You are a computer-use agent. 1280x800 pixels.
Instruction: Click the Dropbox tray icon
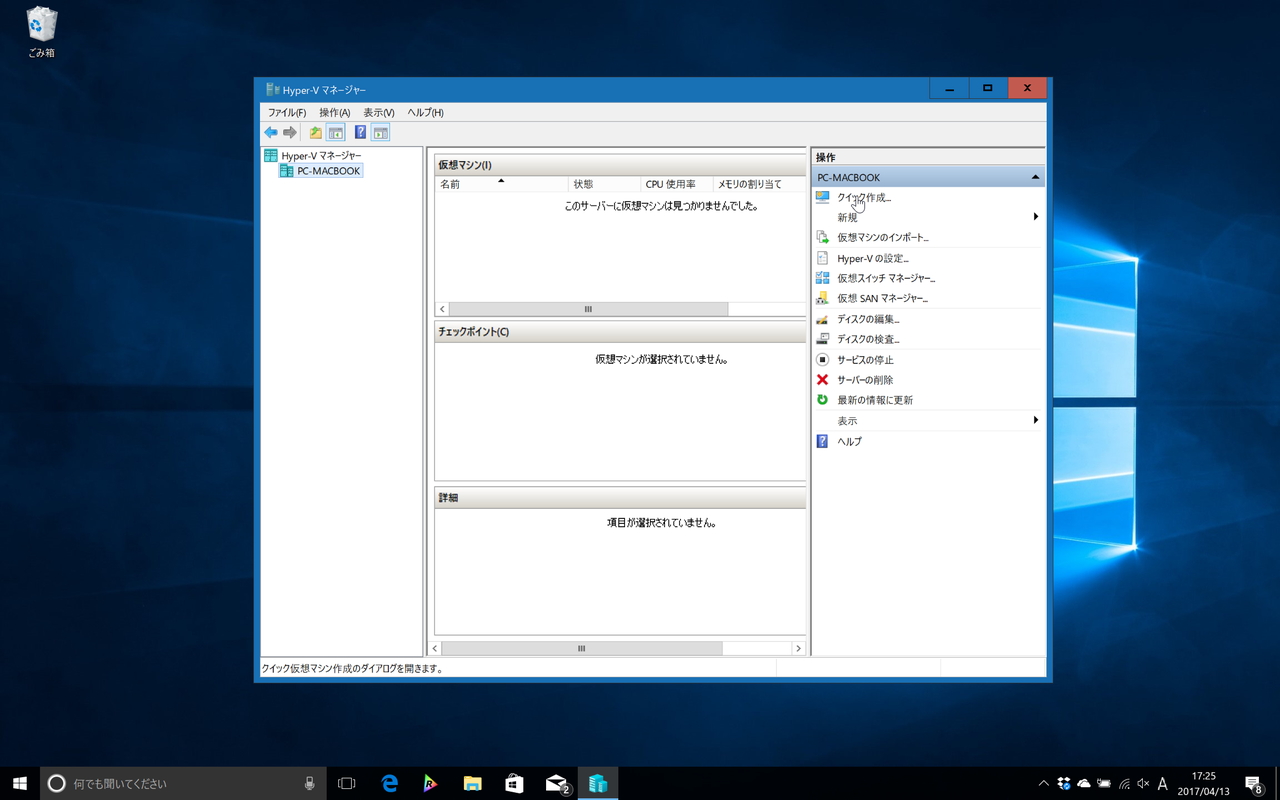1064,784
